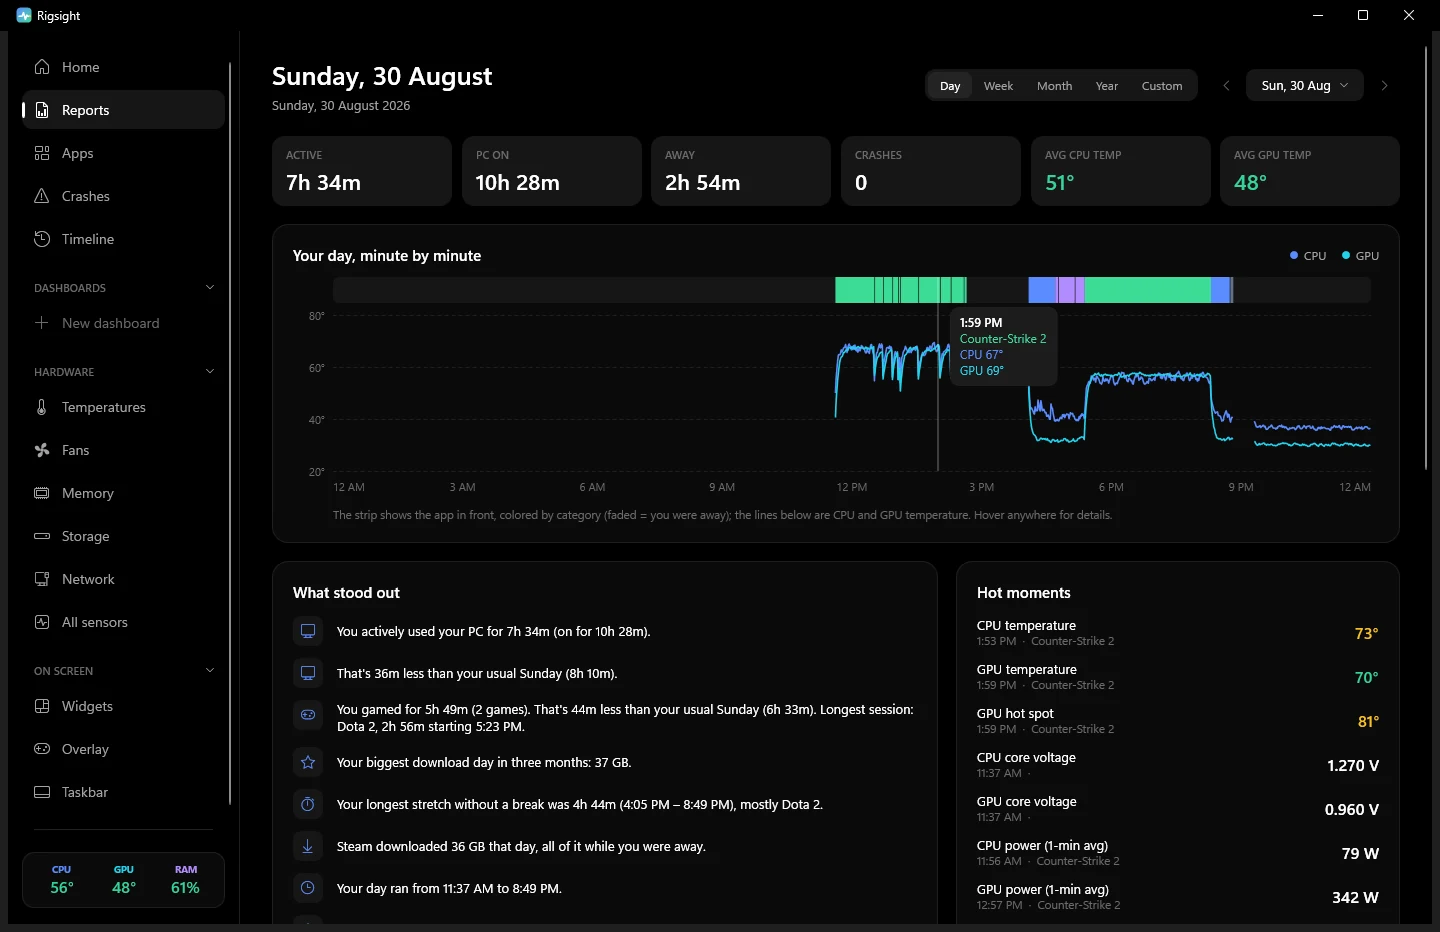Click the Temperatures thermometer icon

(x=42, y=407)
